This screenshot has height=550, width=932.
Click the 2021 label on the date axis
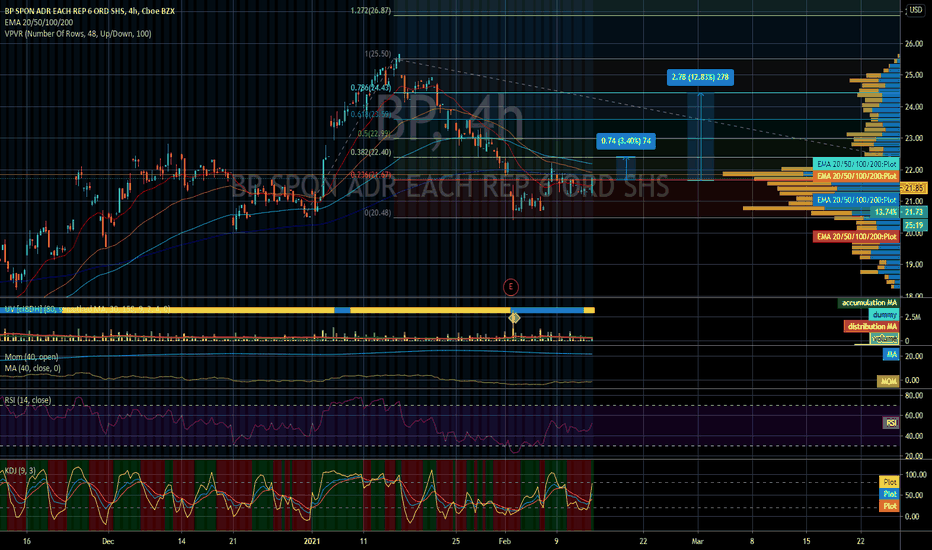click(x=312, y=541)
